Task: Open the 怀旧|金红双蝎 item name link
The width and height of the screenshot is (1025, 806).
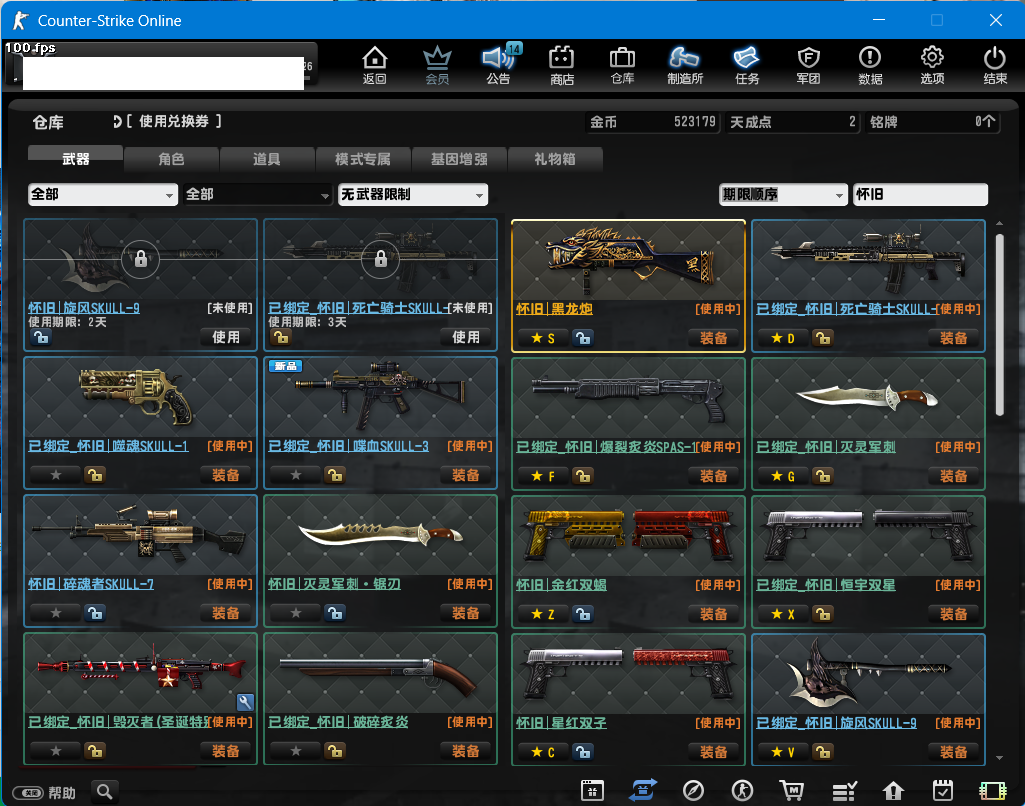Action: pos(561,584)
